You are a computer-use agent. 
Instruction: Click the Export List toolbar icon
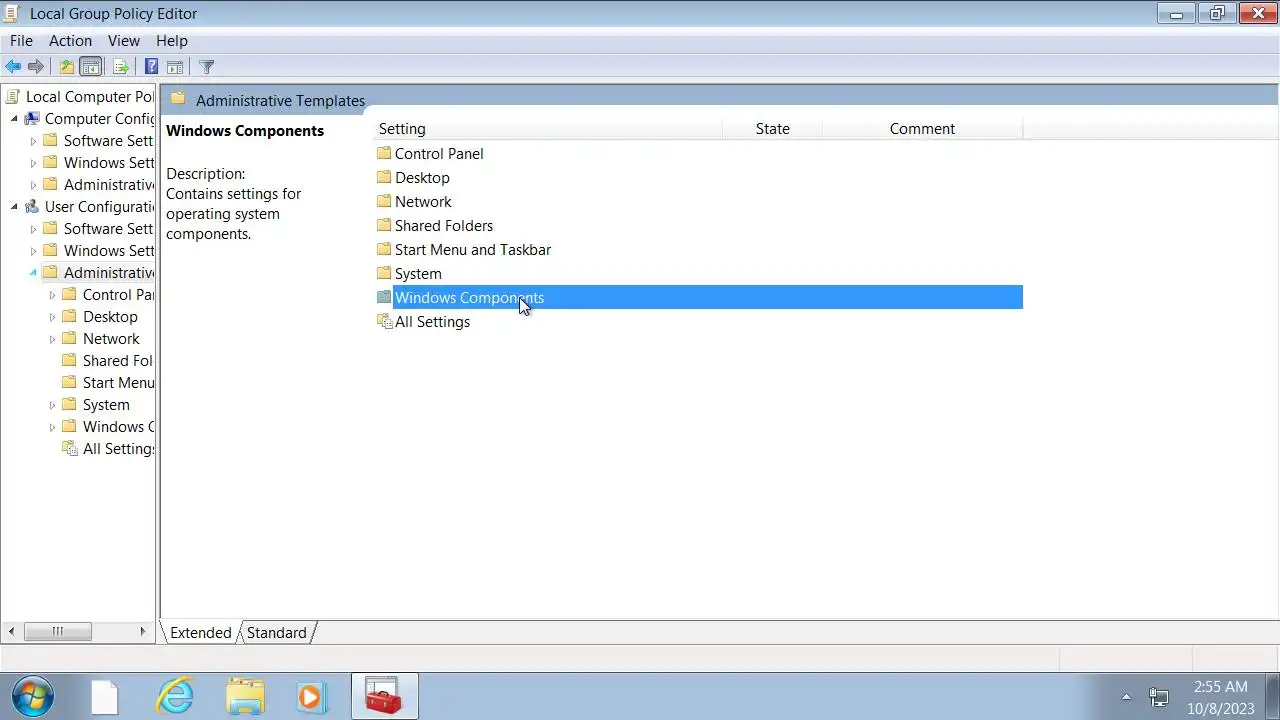pyautogui.click(x=121, y=67)
